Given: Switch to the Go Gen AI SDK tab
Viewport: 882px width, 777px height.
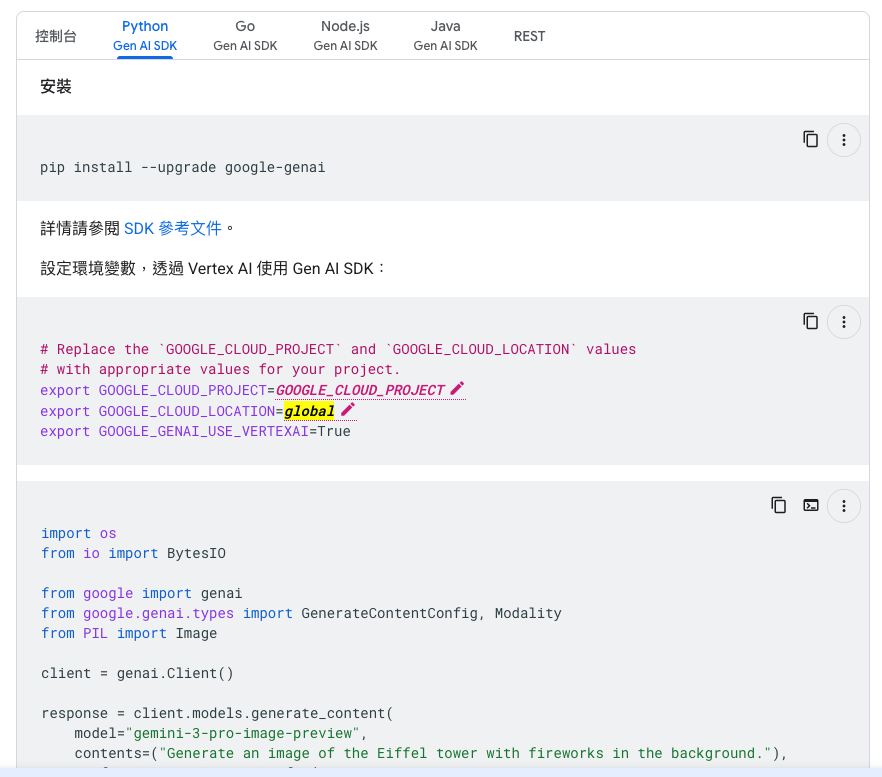Looking at the screenshot, I should [245, 35].
